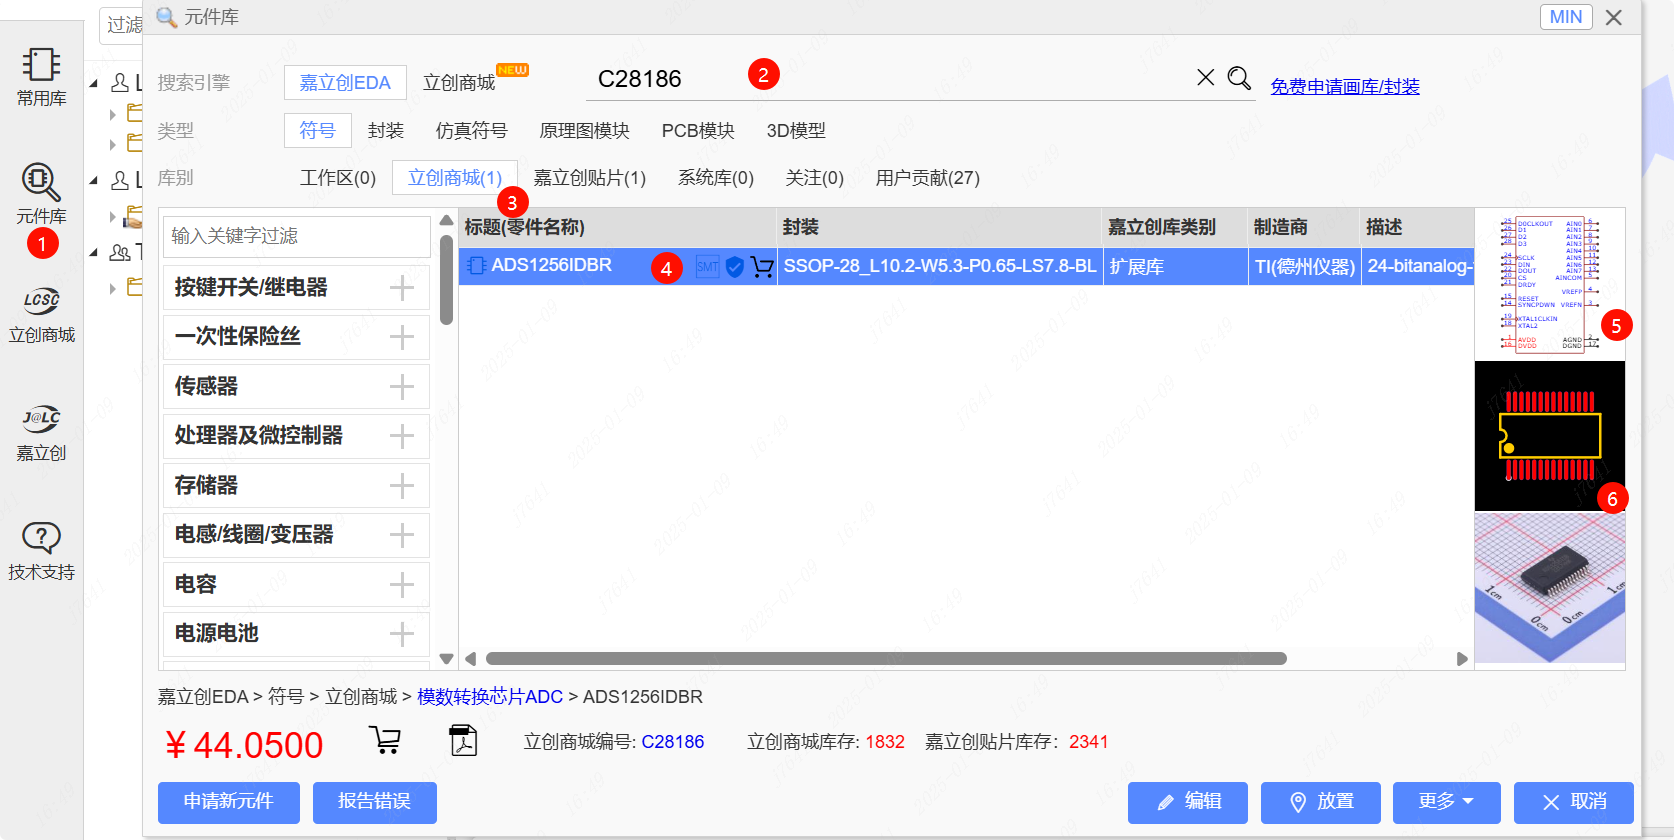Screen dimensions: 1674x840
Task: Click the schematic symbol preview thumbnail
Action: (x=1550, y=284)
